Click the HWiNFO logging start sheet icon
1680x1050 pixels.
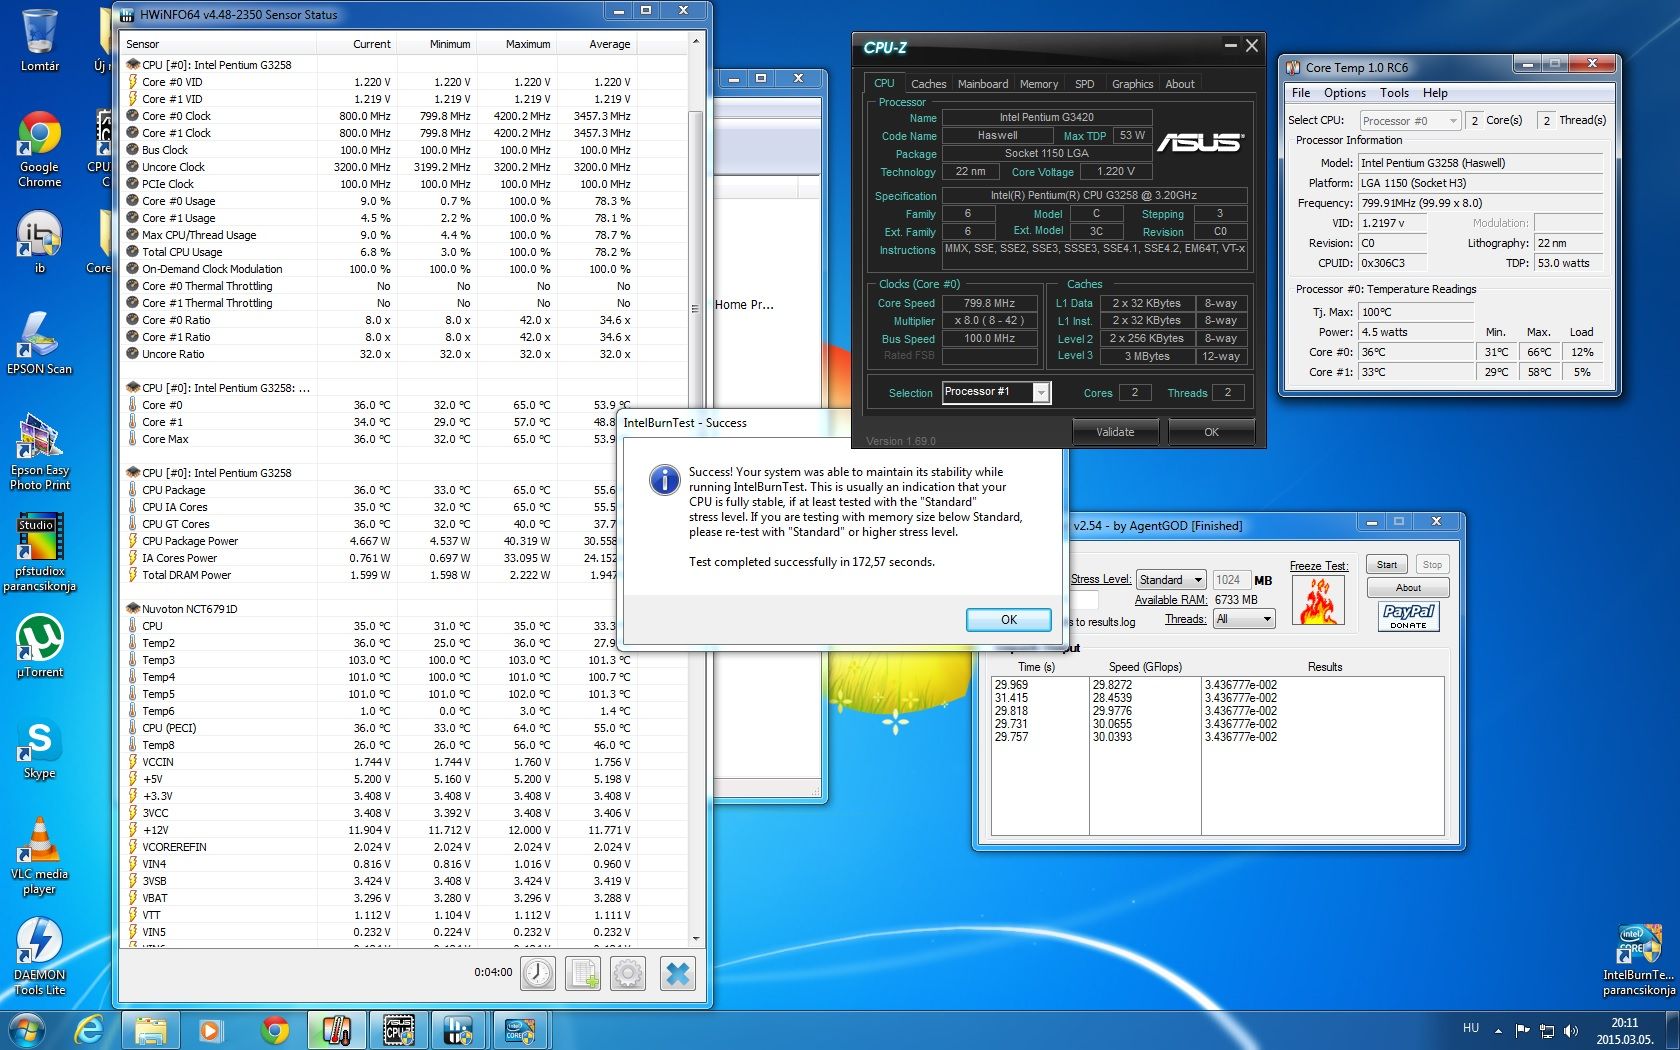(x=583, y=973)
